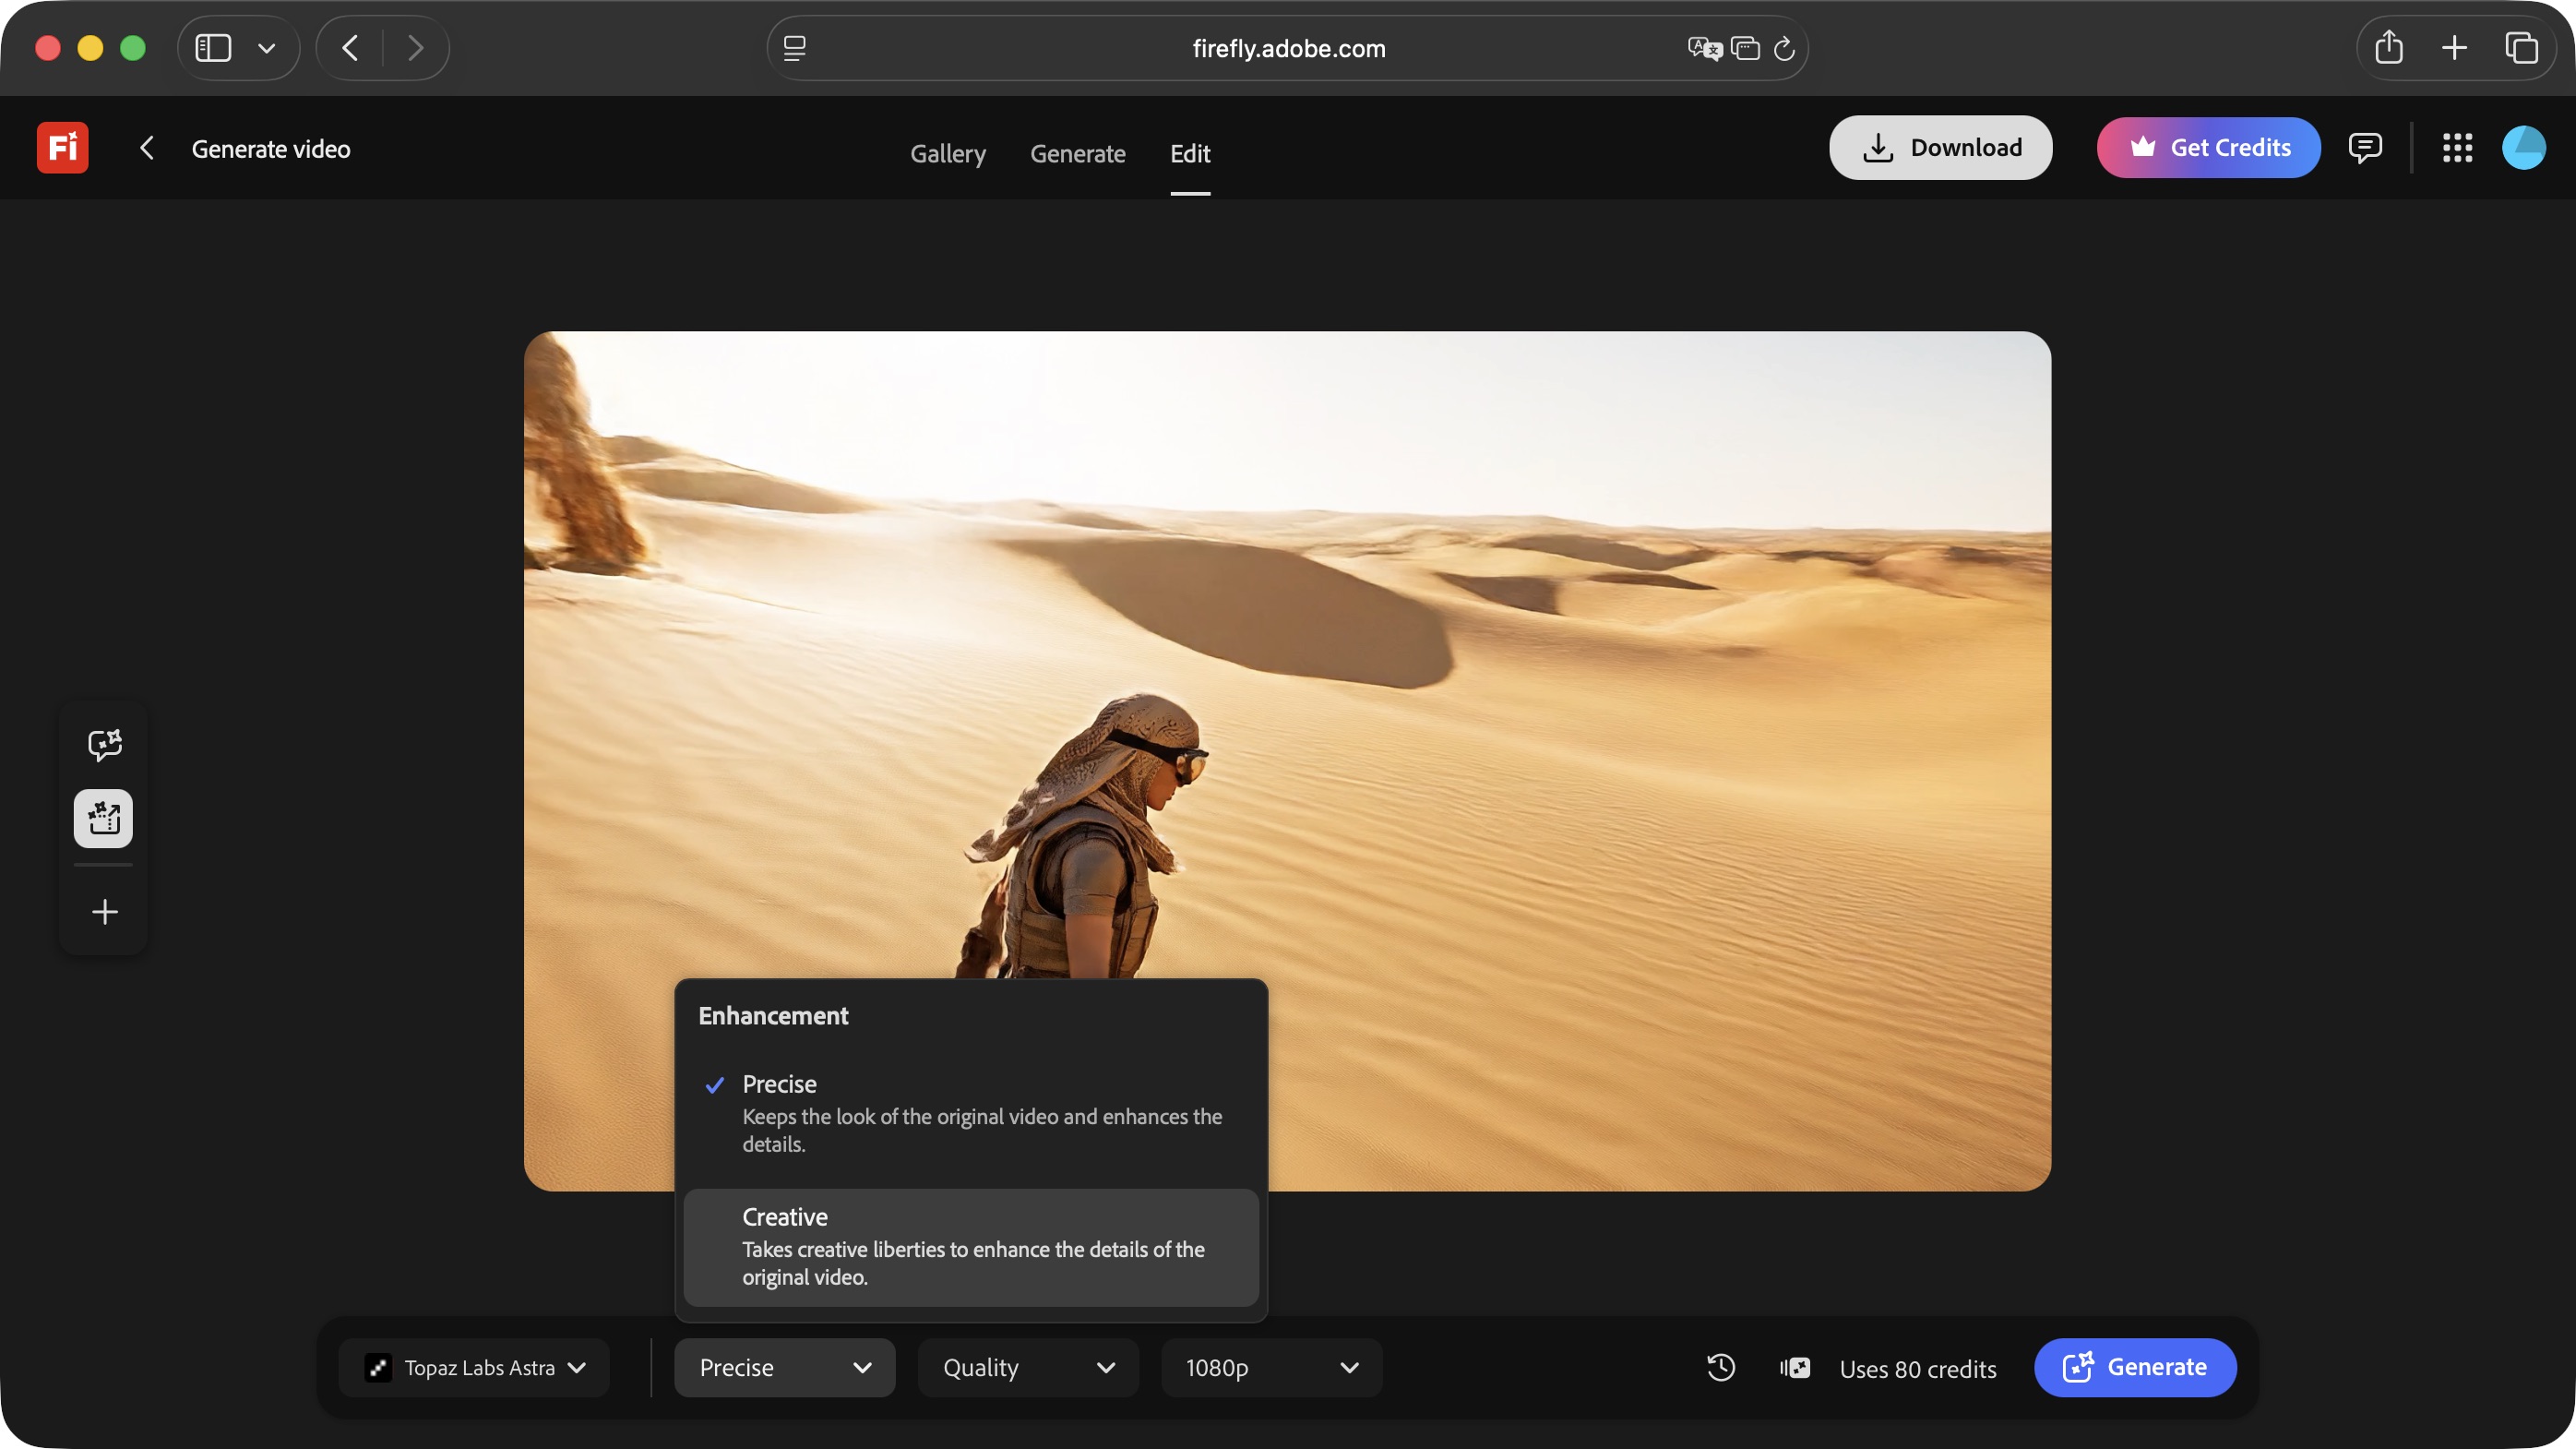The height and width of the screenshot is (1449, 2576).
Task: Click the Safari share icon
Action: (x=2388, y=47)
